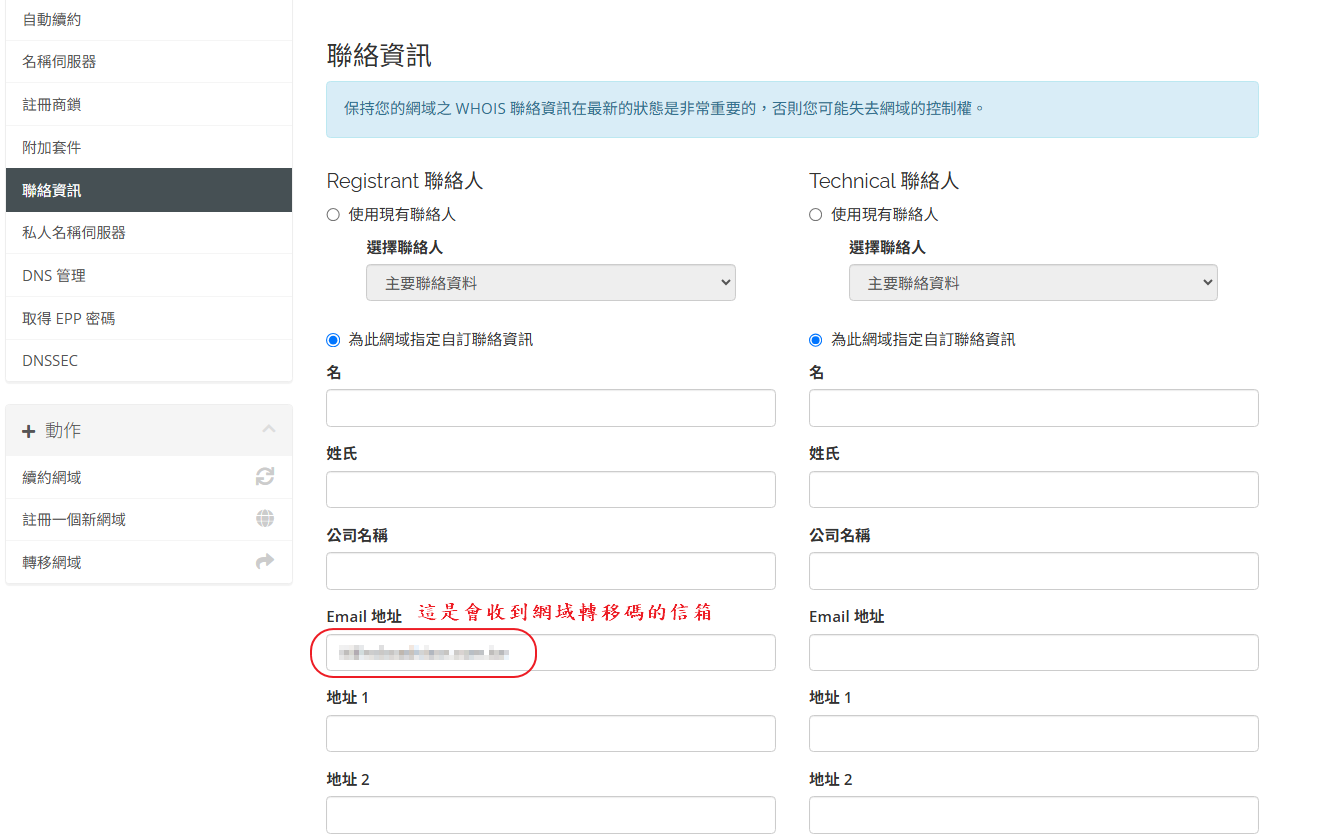Click the 續約網域 action link
This screenshot has height=839, width=1326.
tap(52, 478)
